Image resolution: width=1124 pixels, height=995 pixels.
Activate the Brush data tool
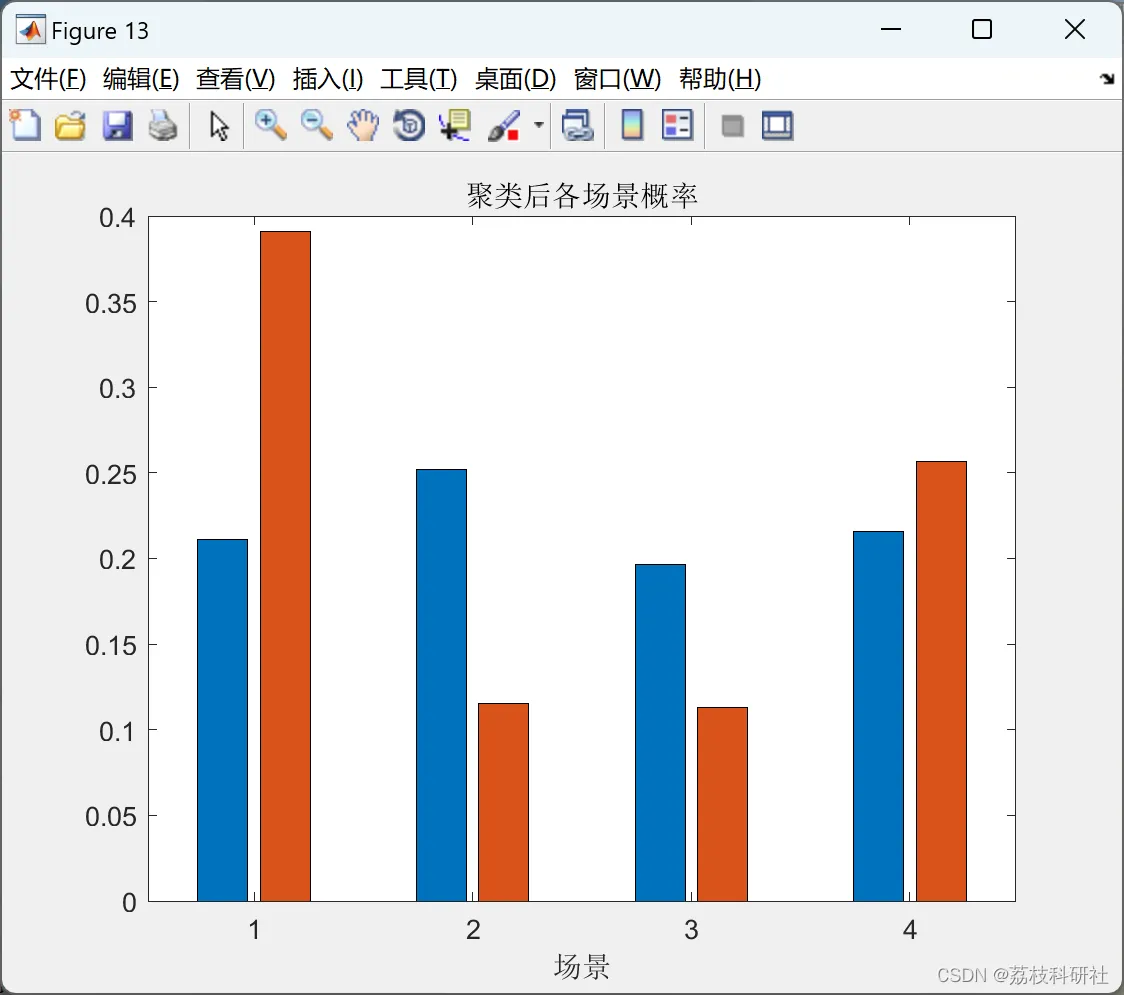[504, 125]
